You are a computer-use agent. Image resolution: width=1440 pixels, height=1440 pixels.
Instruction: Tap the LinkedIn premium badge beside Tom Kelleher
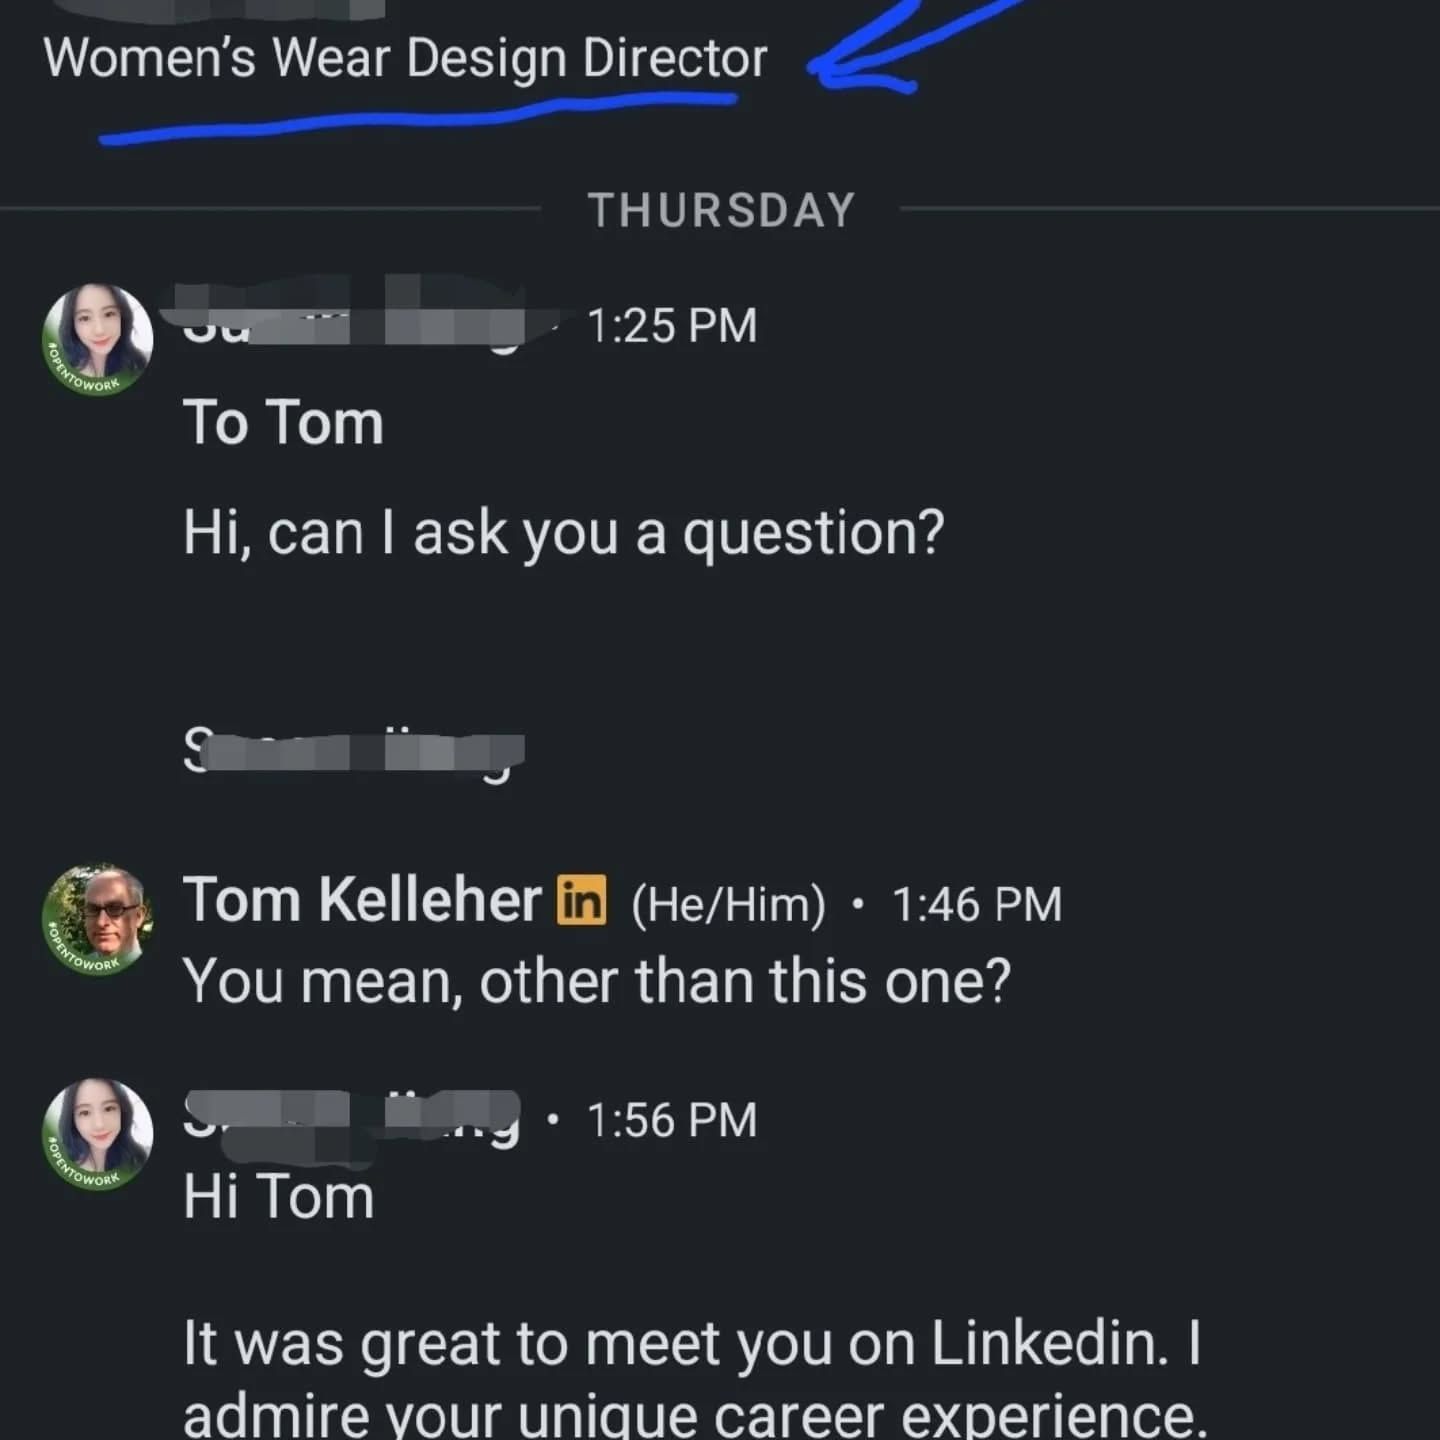[x=581, y=899]
